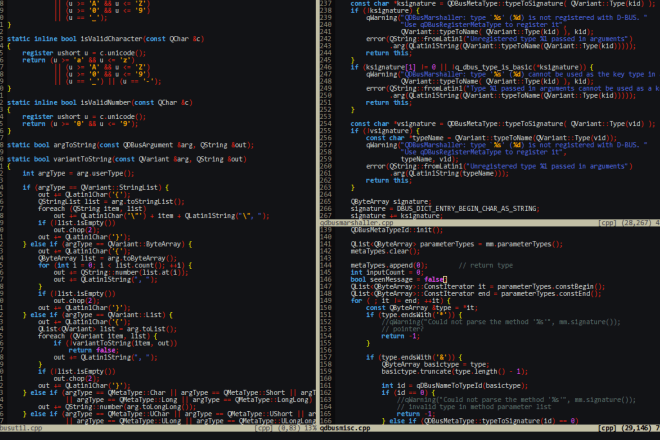Click the 'foreach (QVariant item, list) {' line

pyautogui.click(x=98, y=336)
